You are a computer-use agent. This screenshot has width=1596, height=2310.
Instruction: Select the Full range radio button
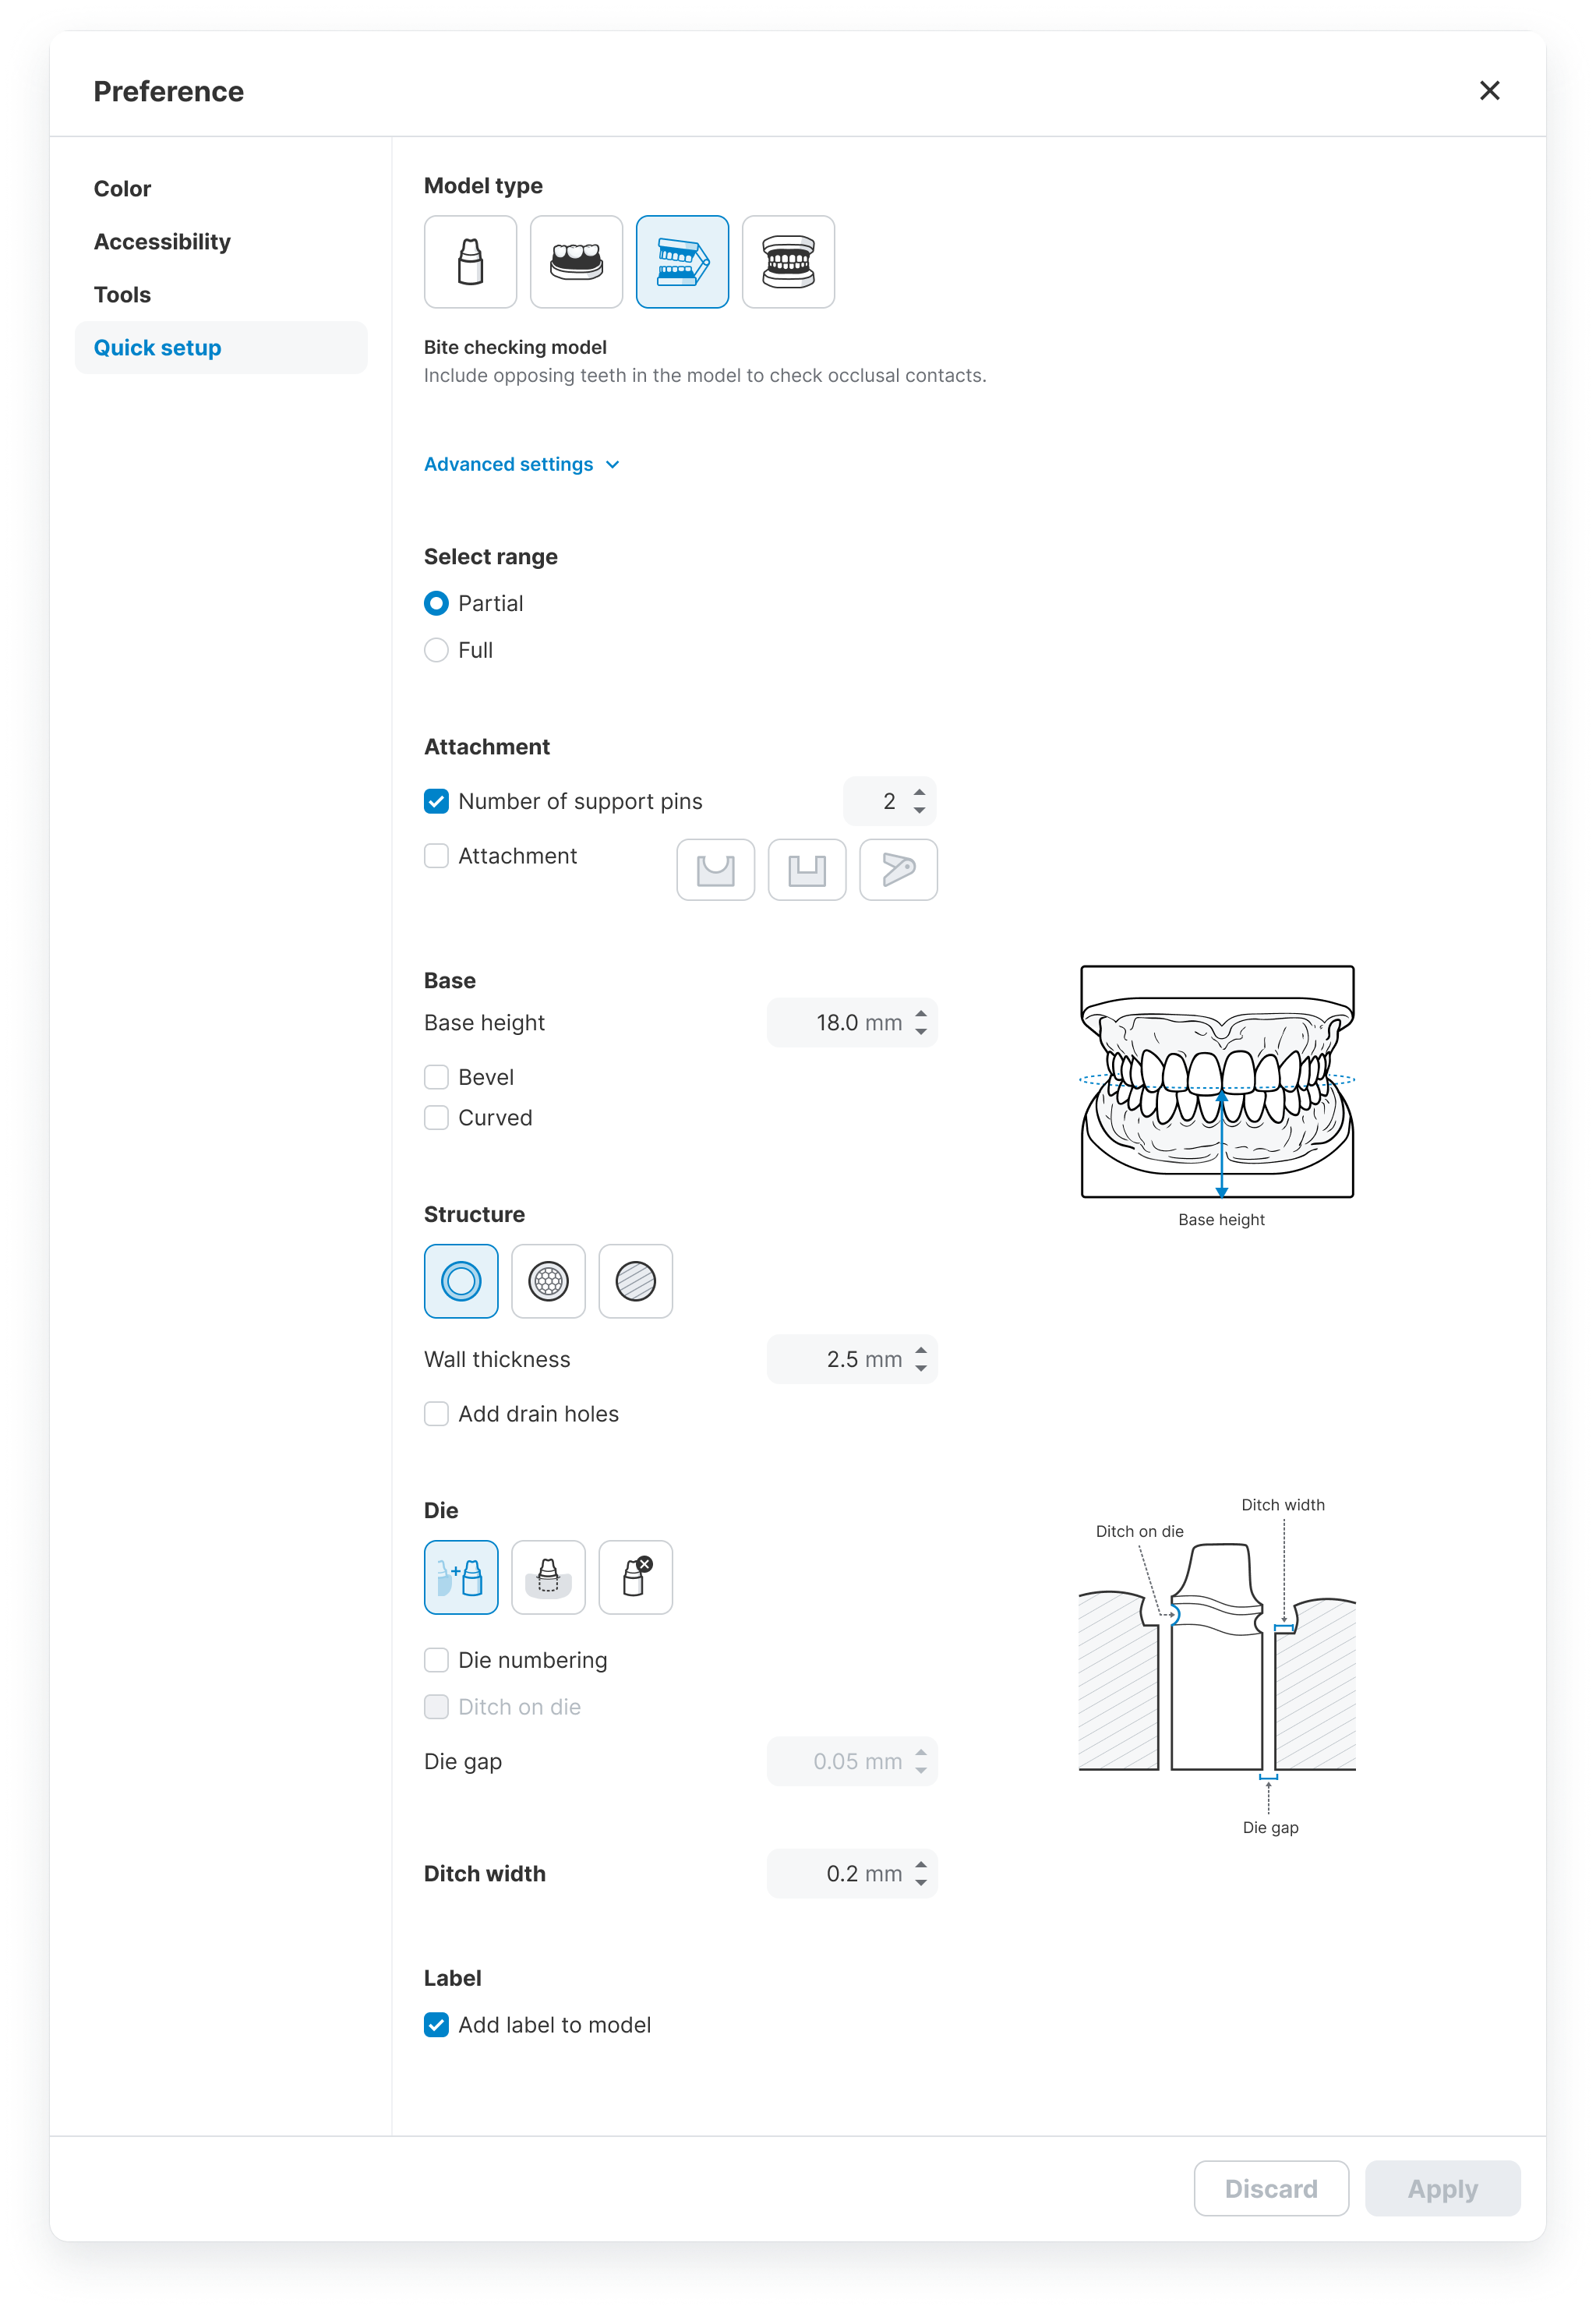click(436, 650)
